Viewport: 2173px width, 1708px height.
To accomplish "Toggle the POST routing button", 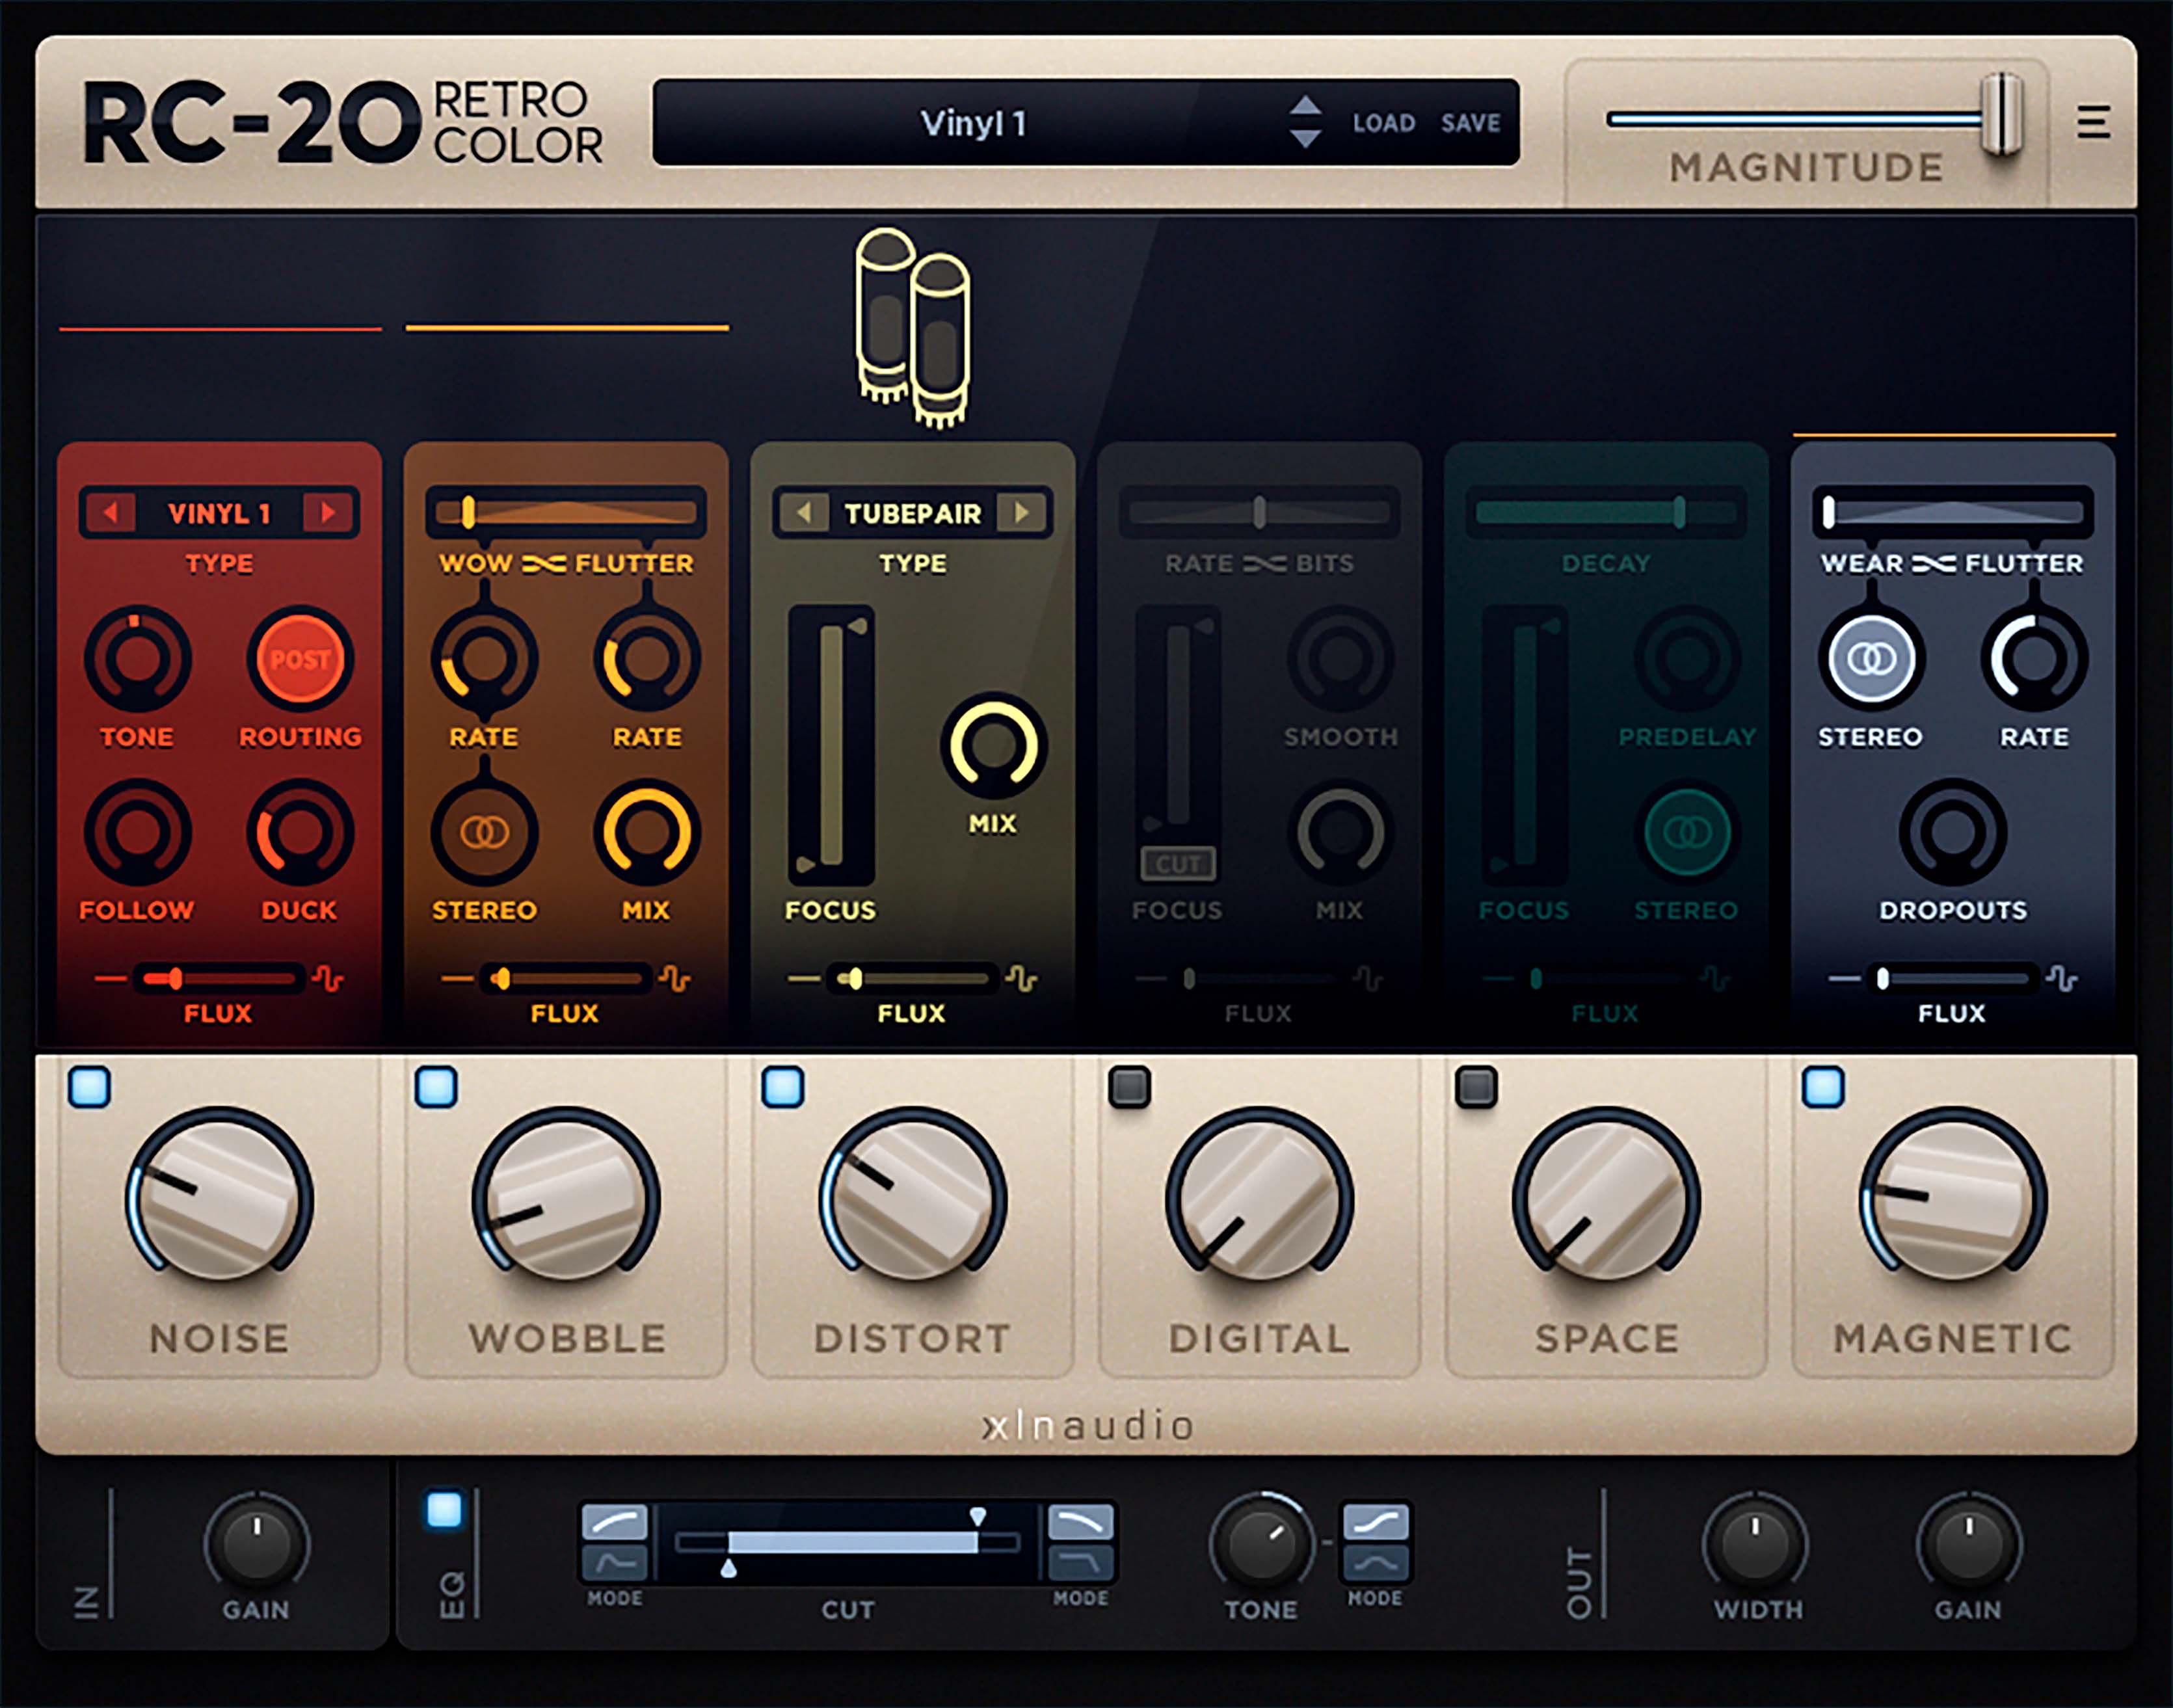I will [299, 659].
